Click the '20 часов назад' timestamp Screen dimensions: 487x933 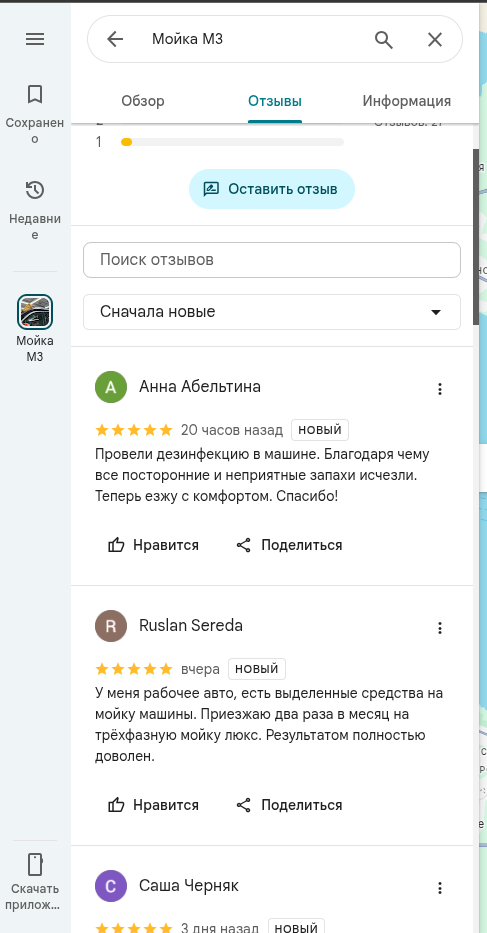click(232, 430)
